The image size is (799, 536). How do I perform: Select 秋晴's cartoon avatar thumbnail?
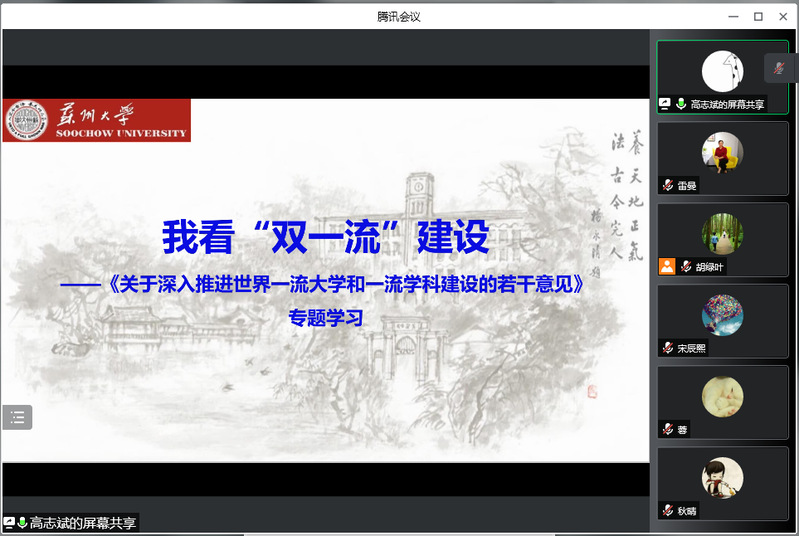click(x=722, y=478)
